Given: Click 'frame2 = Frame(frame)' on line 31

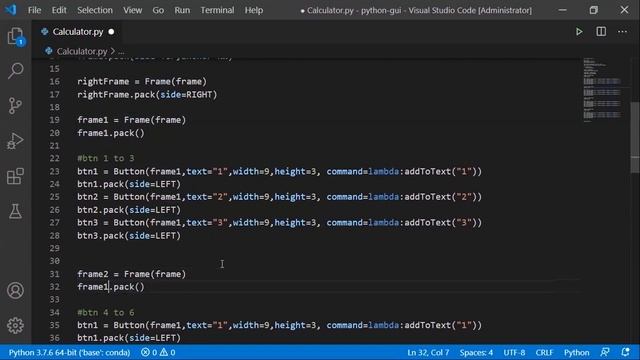Looking at the screenshot, I should tap(131, 274).
